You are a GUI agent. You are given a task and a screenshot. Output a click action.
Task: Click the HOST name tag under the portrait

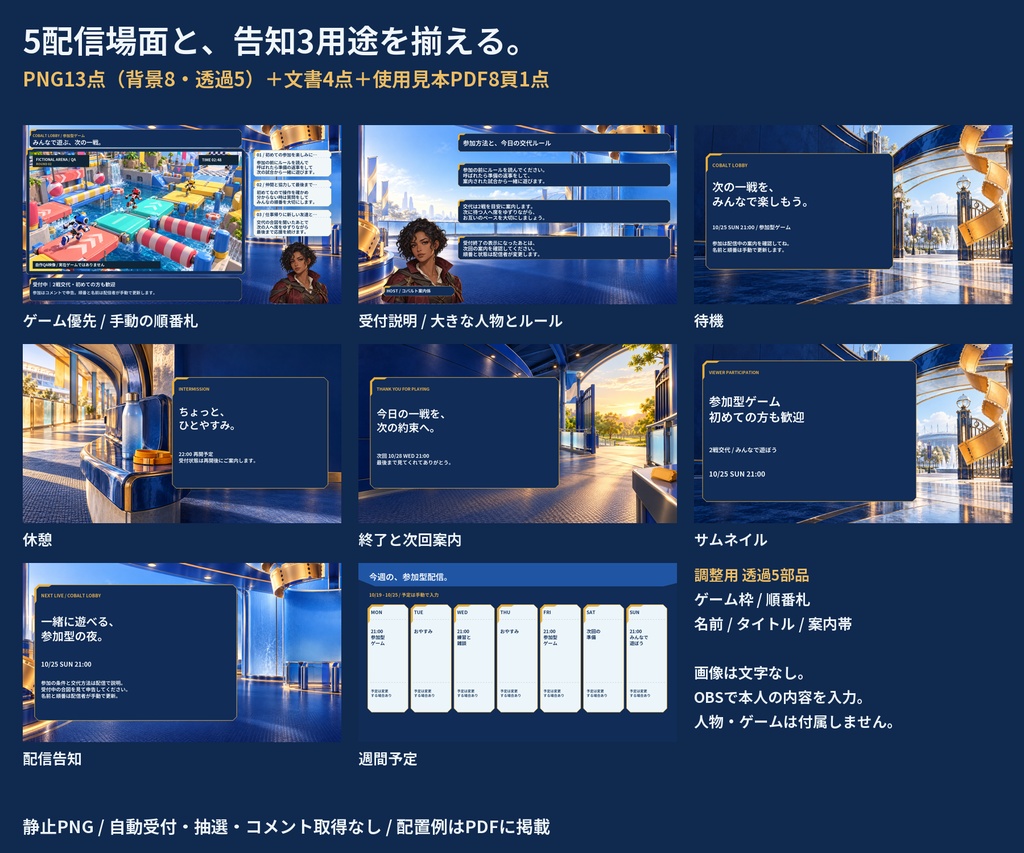coord(418,291)
